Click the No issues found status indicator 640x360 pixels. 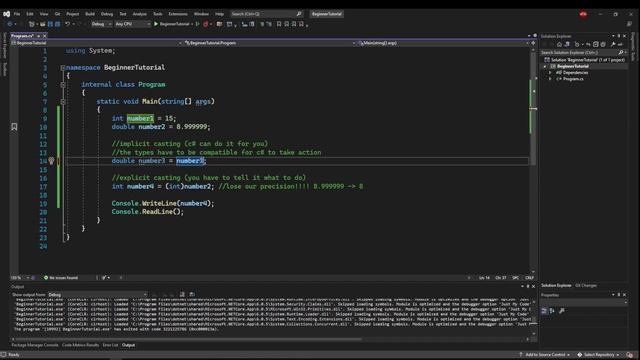[60, 278]
